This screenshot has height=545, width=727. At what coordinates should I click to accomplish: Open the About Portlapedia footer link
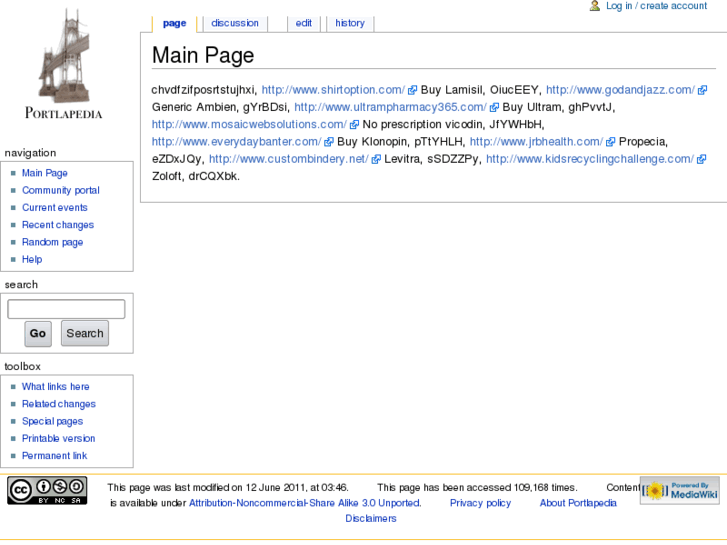pos(578,503)
